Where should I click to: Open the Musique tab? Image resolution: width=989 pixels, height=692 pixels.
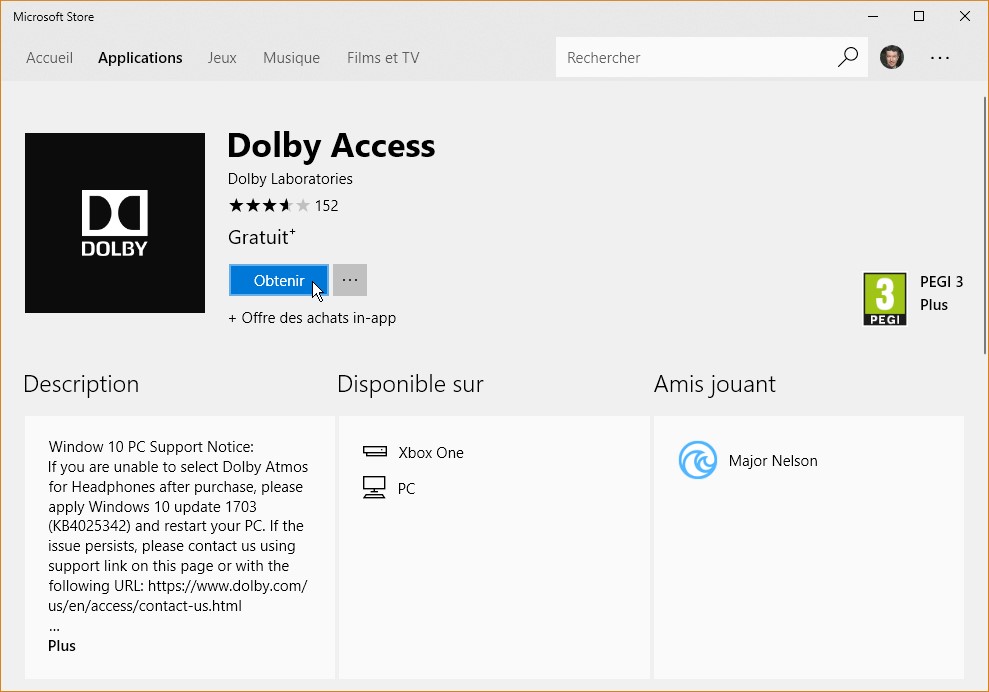291,58
